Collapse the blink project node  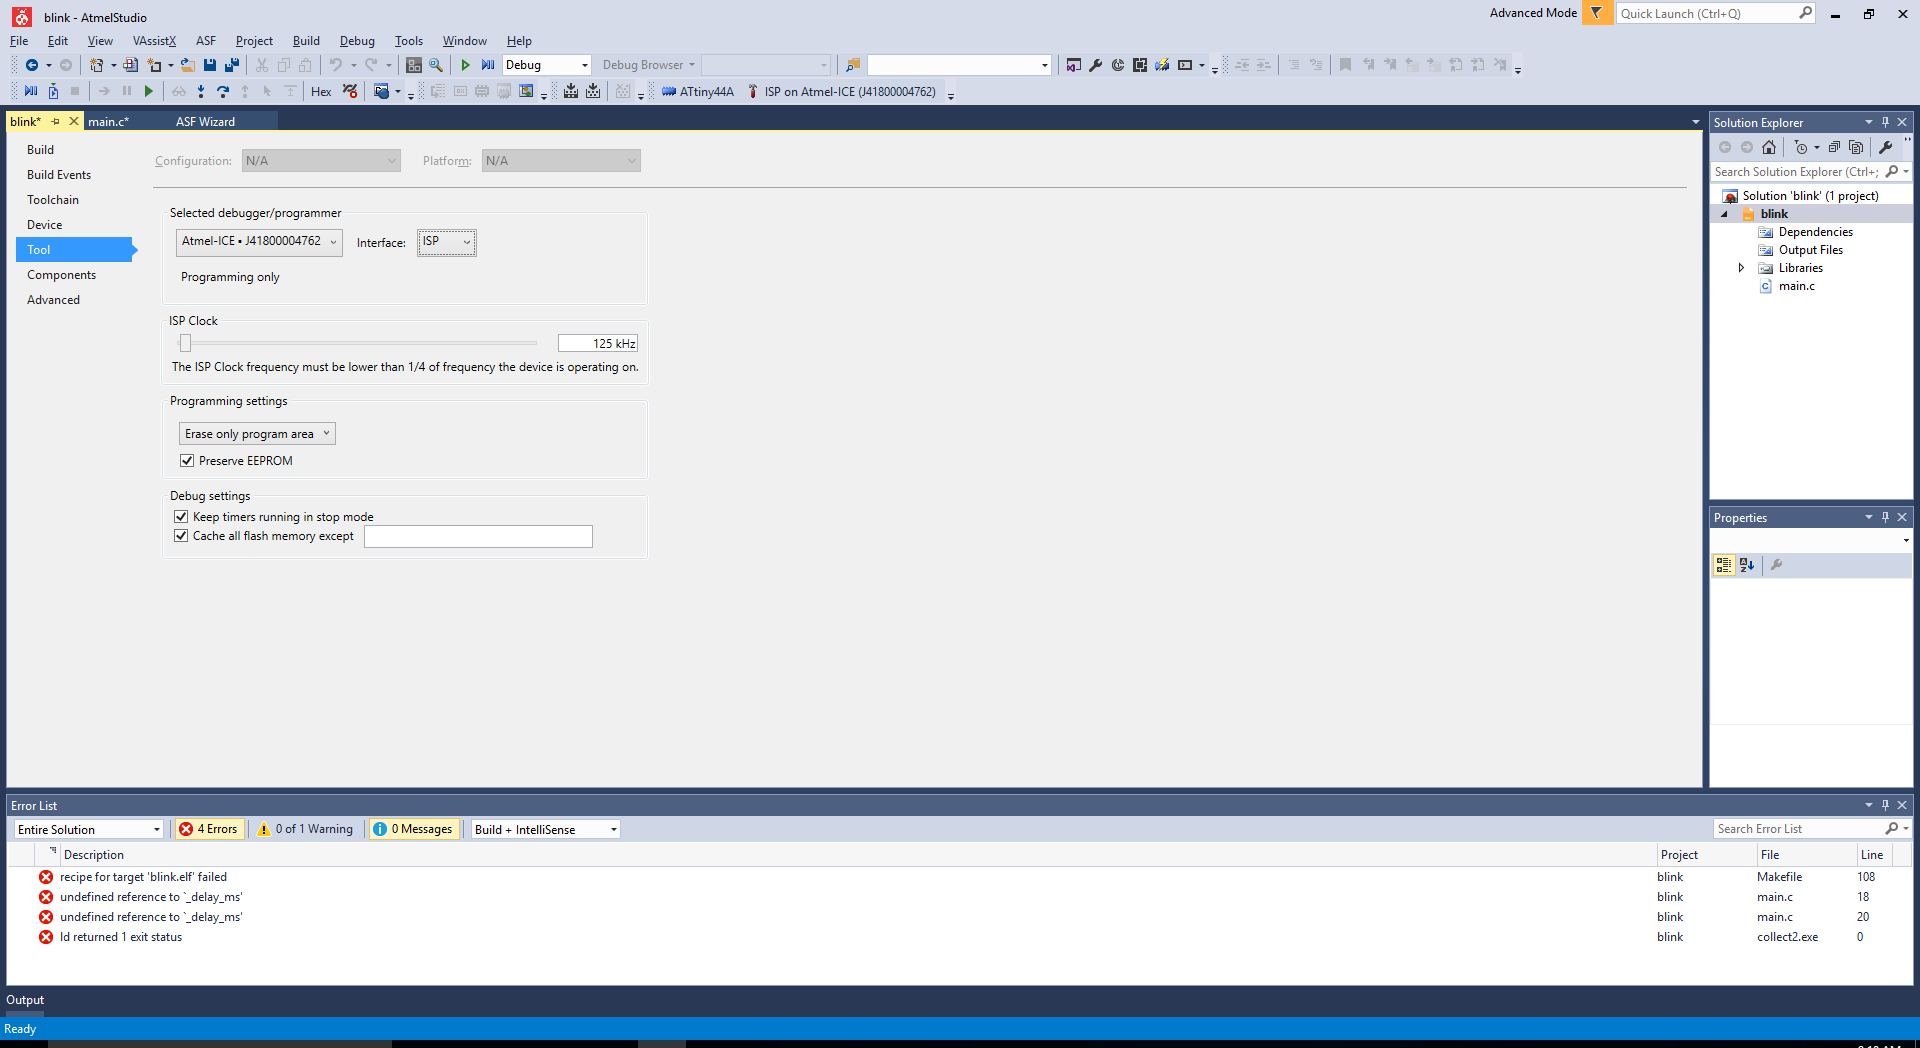click(1724, 214)
